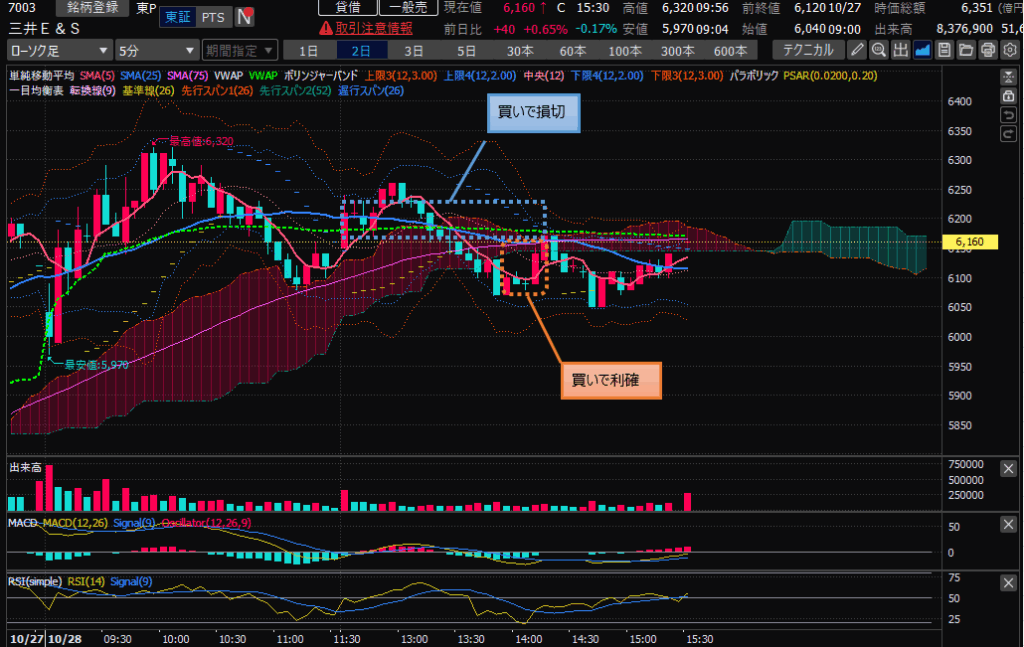Close the MACD indicator panel
The width and height of the screenshot is (1024, 647).
point(1009,524)
